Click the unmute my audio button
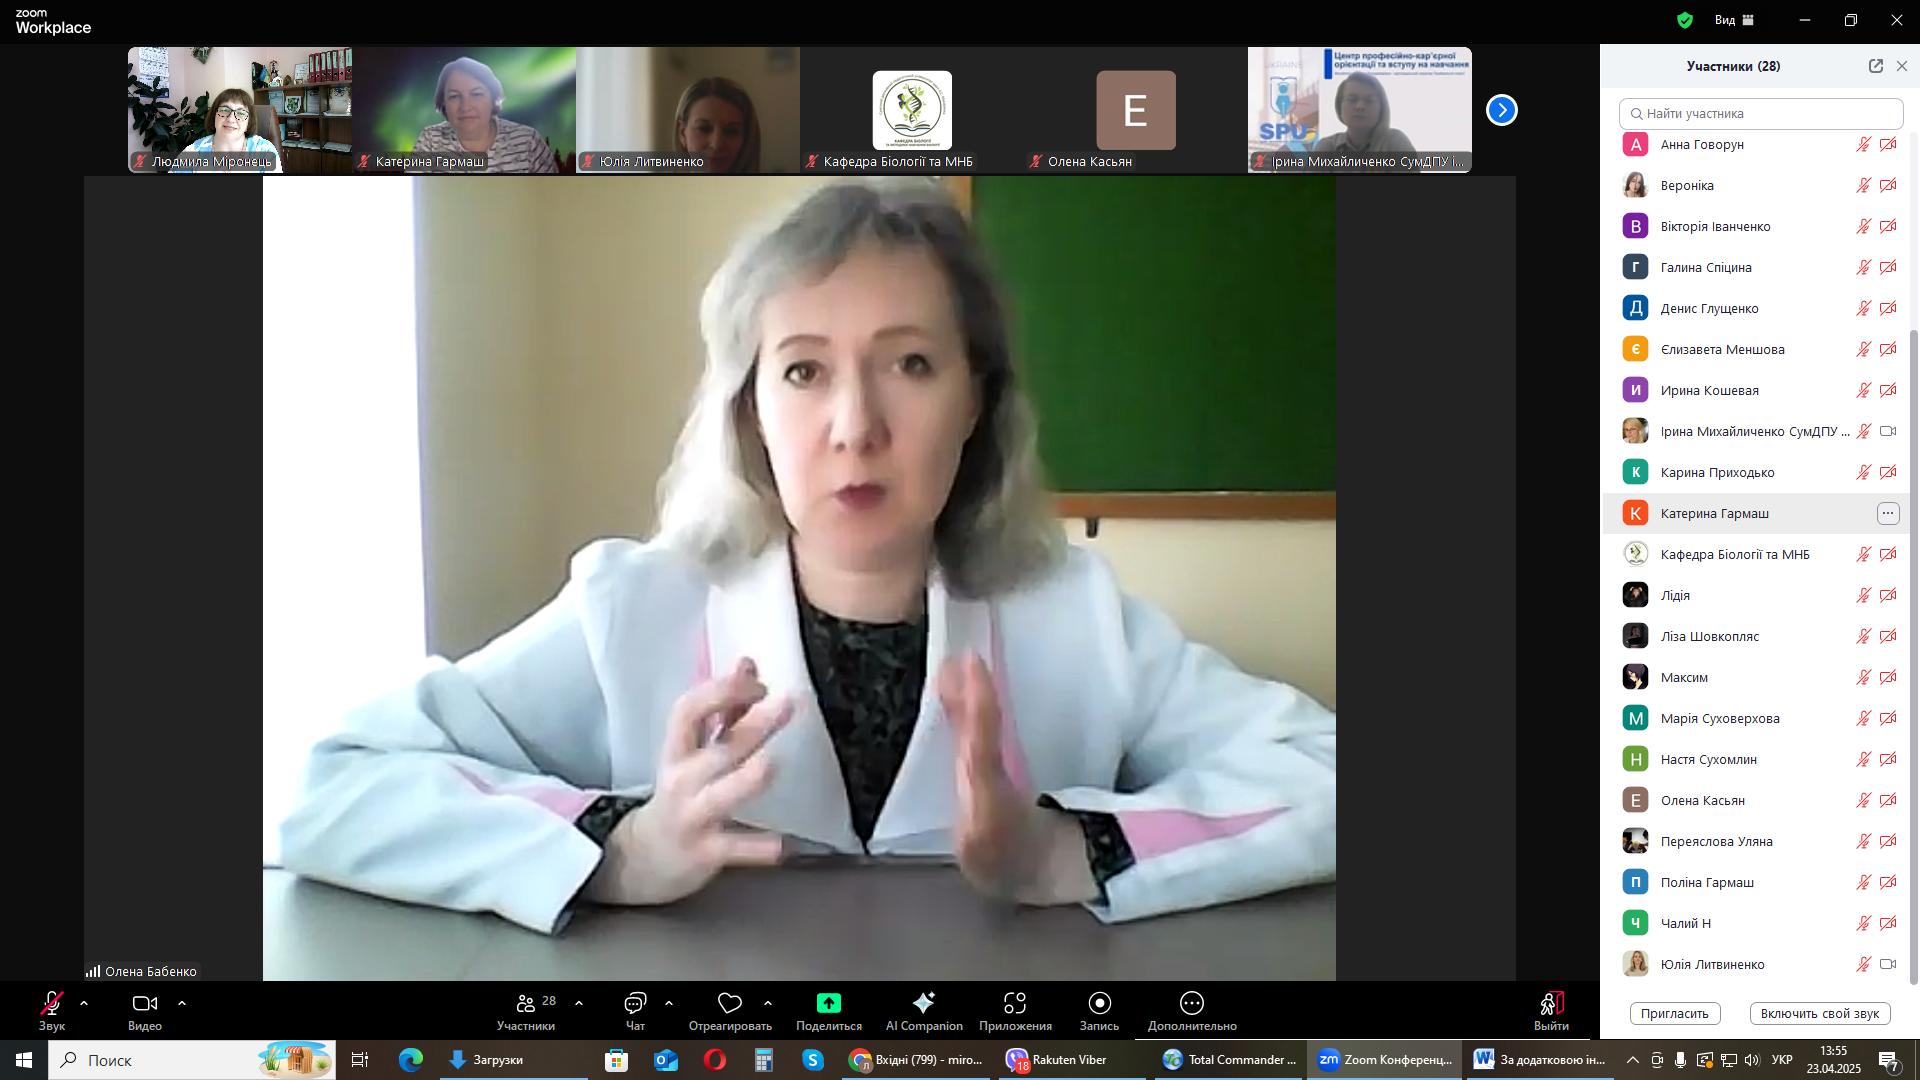 pyautogui.click(x=1819, y=1013)
